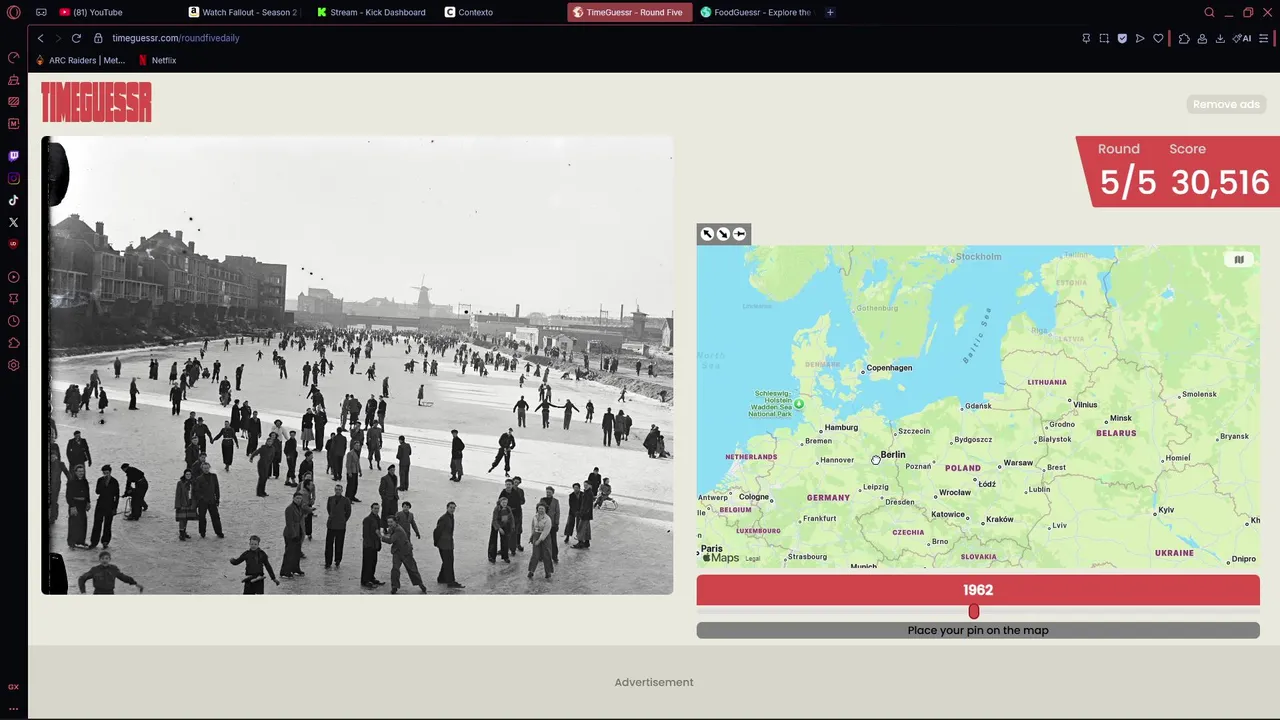Enlarge map with the second arrow icon
This screenshot has height=720, width=1280.
point(723,234)
